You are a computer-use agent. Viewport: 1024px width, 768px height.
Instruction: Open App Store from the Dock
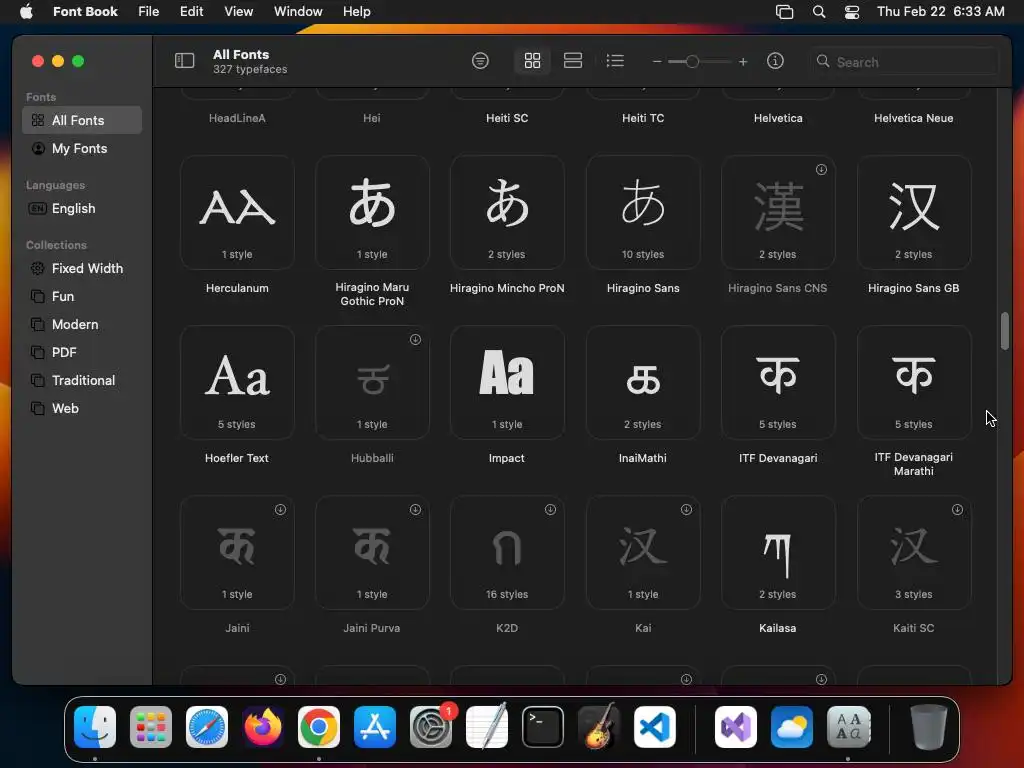coord(375,726)
